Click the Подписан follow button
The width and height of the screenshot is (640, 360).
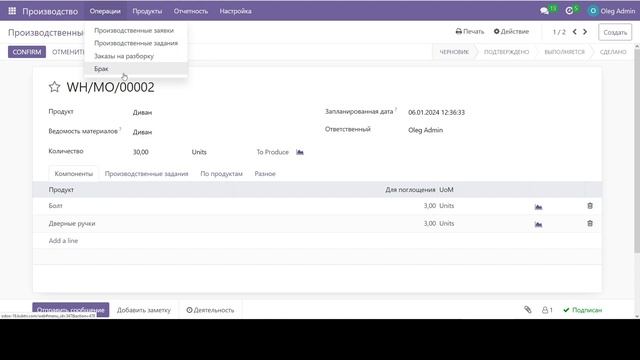(x=582, y=310)
